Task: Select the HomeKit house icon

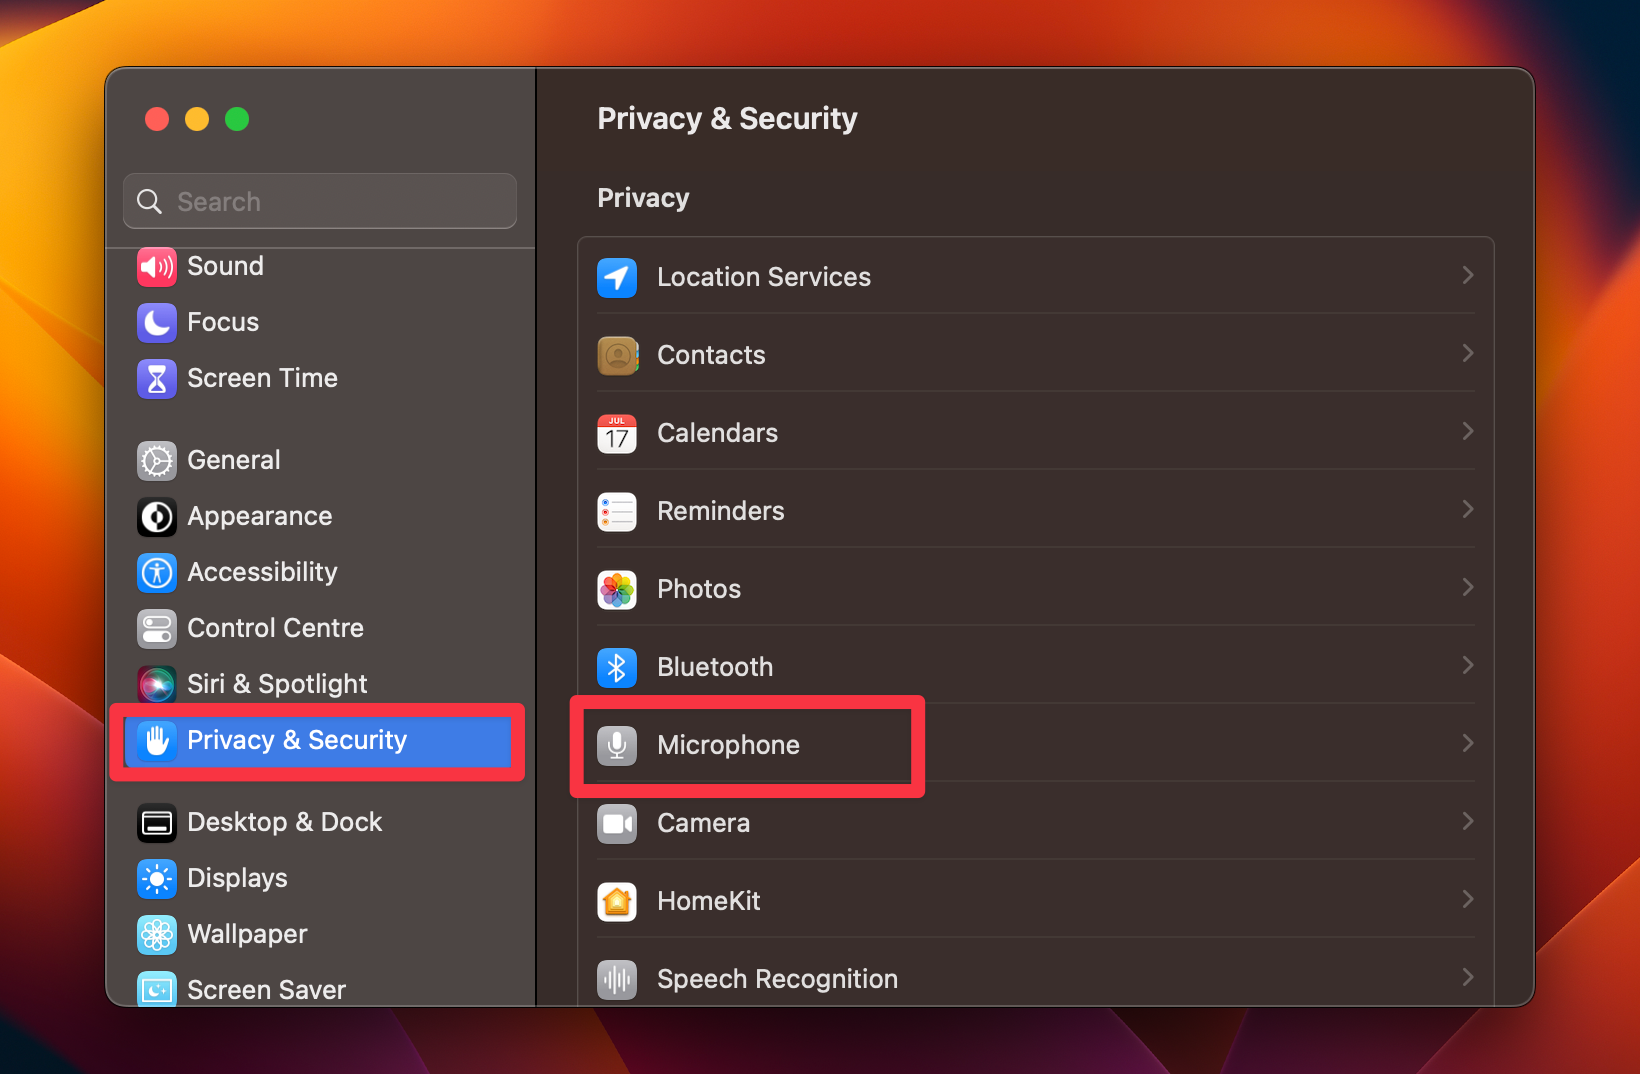Action: click(x=617, y=901)
